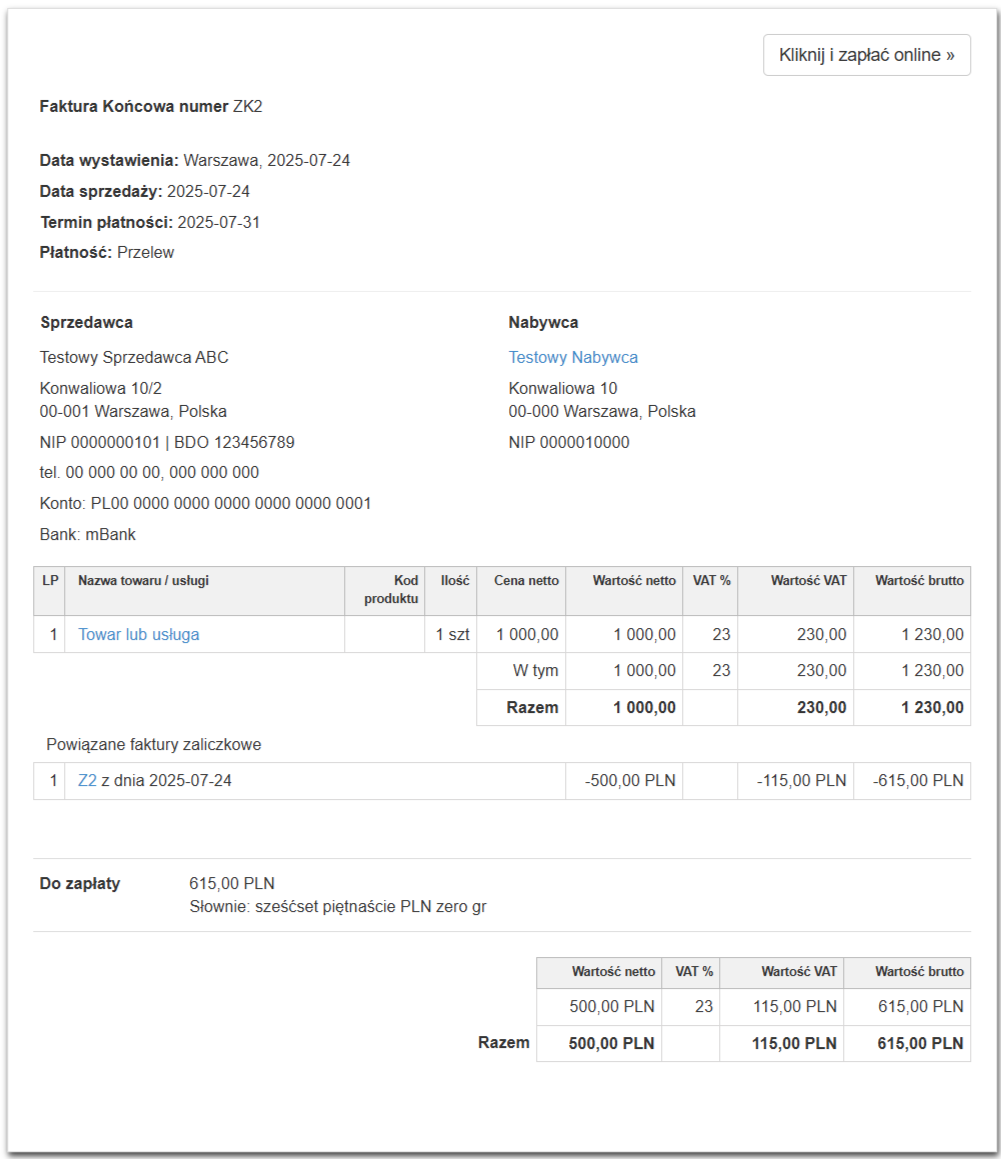Click advance VAT amount '-115,00 PLN'

(x=801, y=781)
